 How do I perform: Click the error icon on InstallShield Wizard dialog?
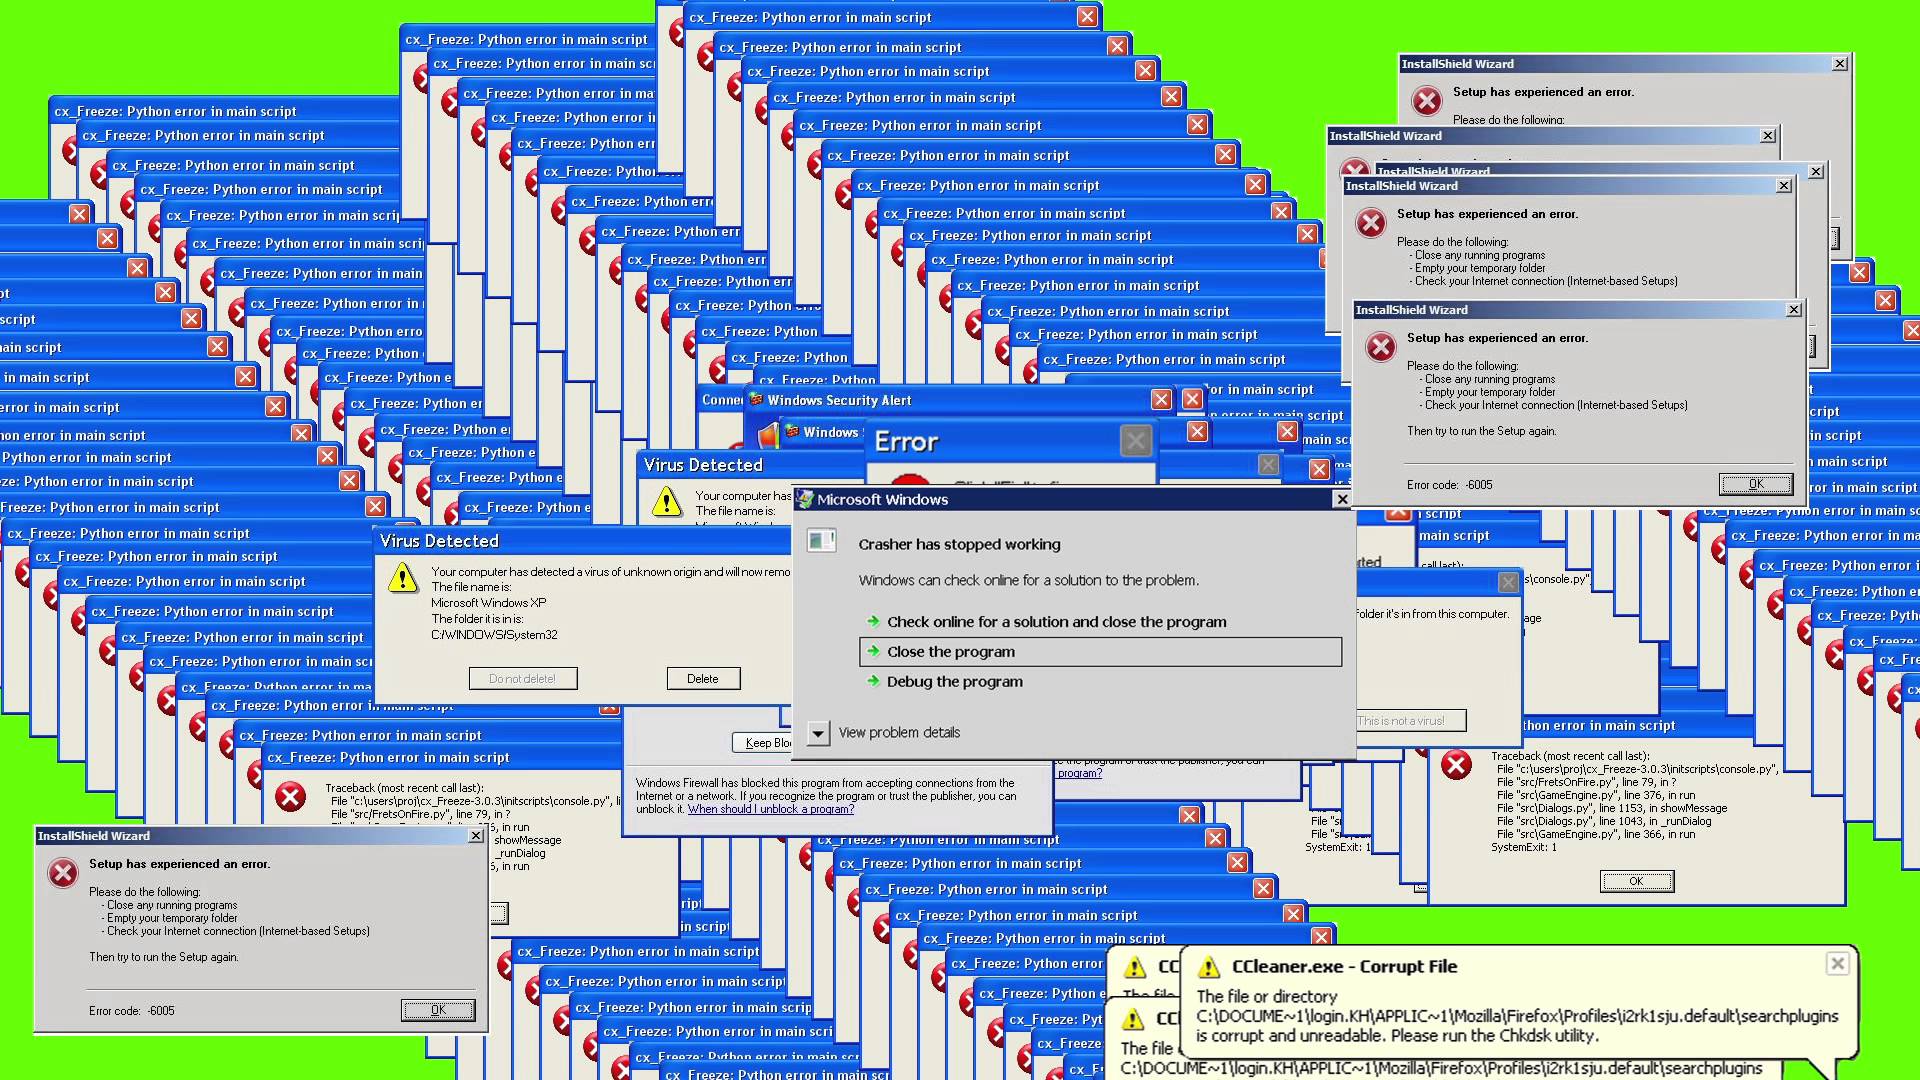[1381, 345]
